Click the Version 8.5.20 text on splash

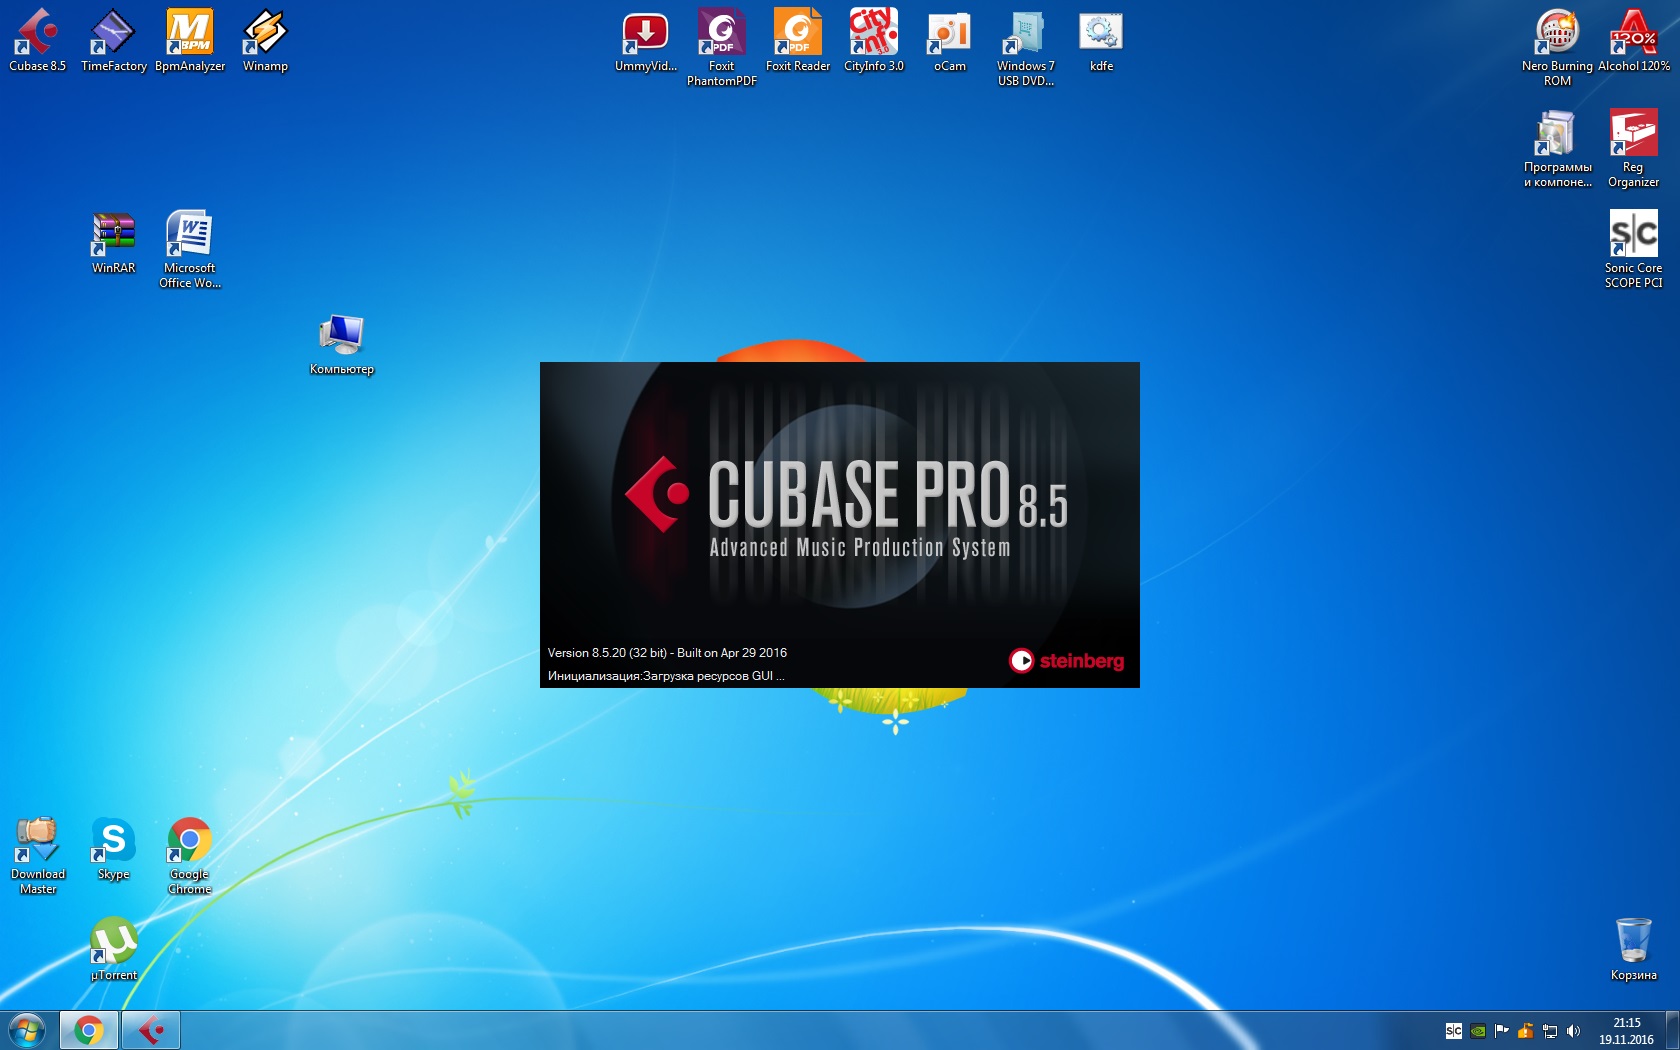point(667,653)
